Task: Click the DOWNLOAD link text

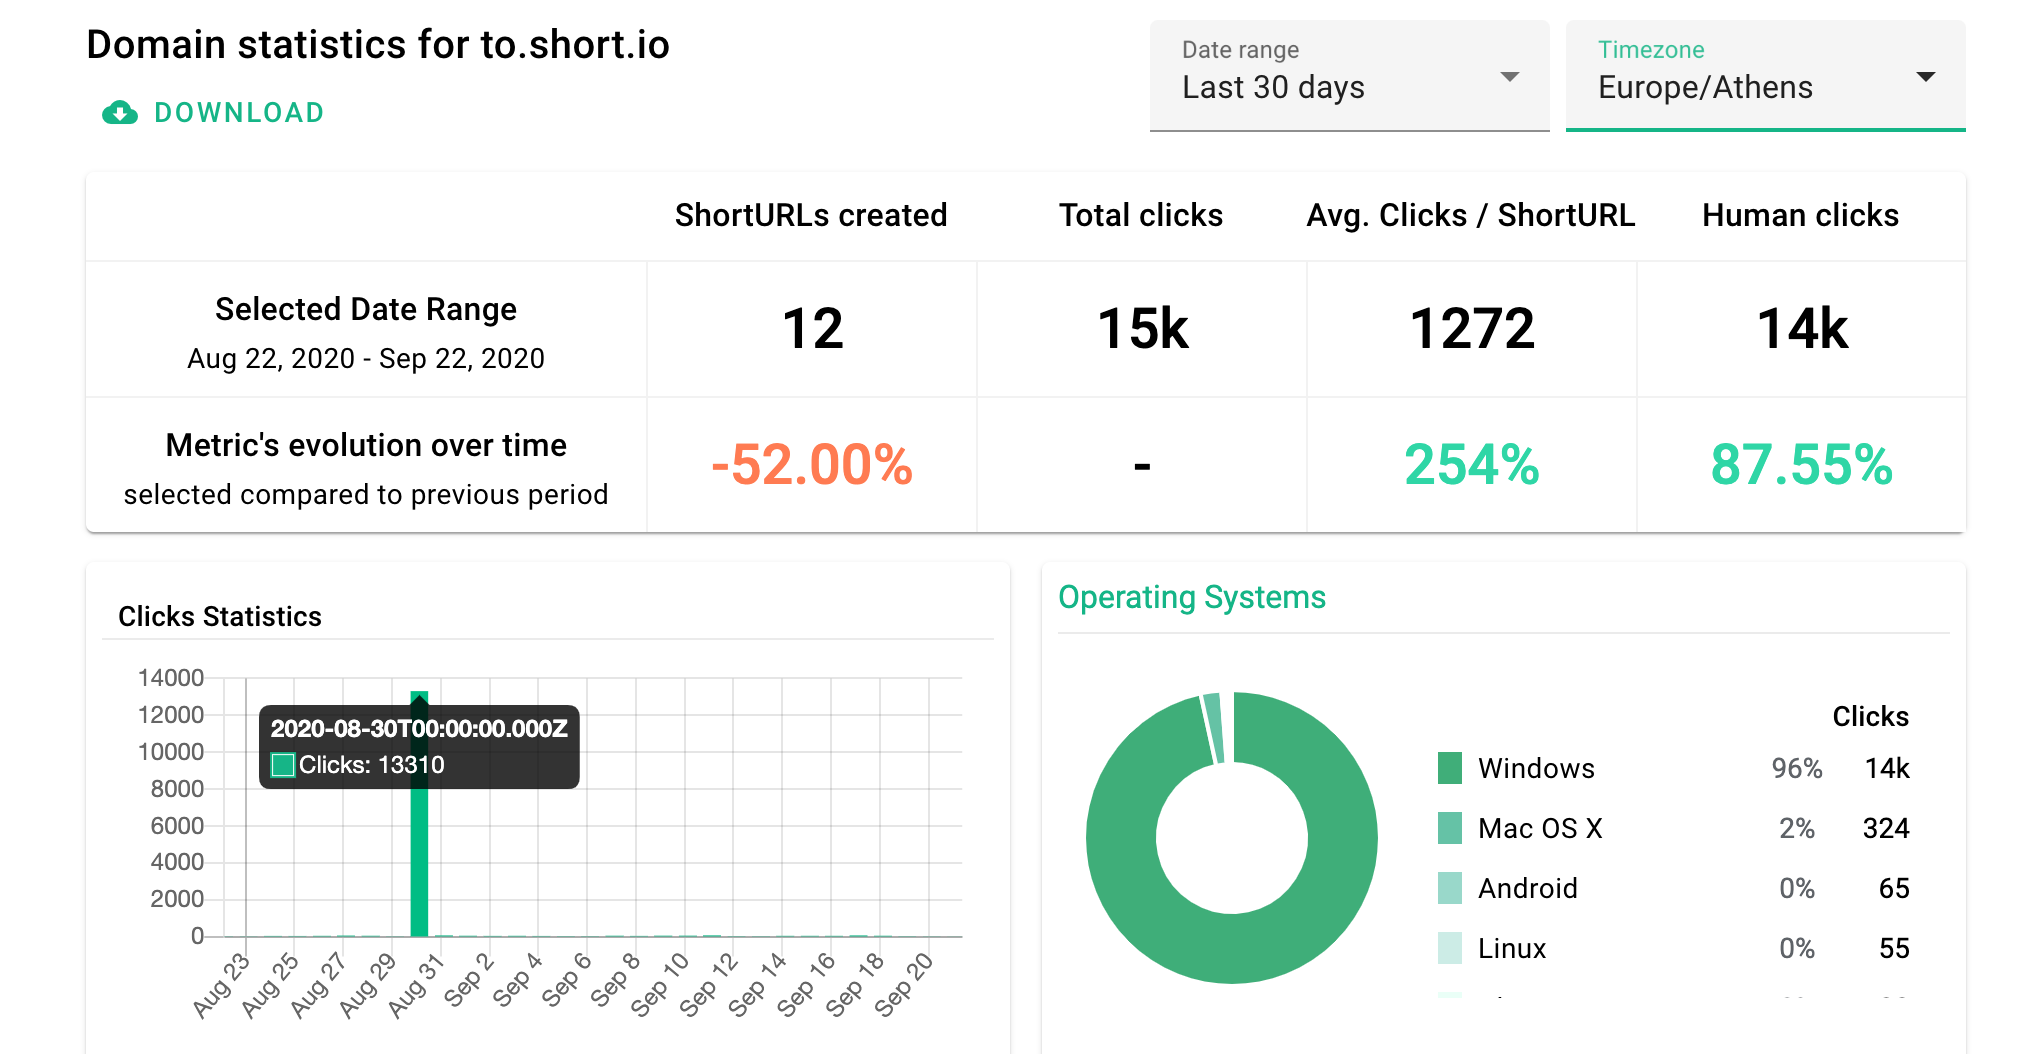Action: [x=239, y=113]
